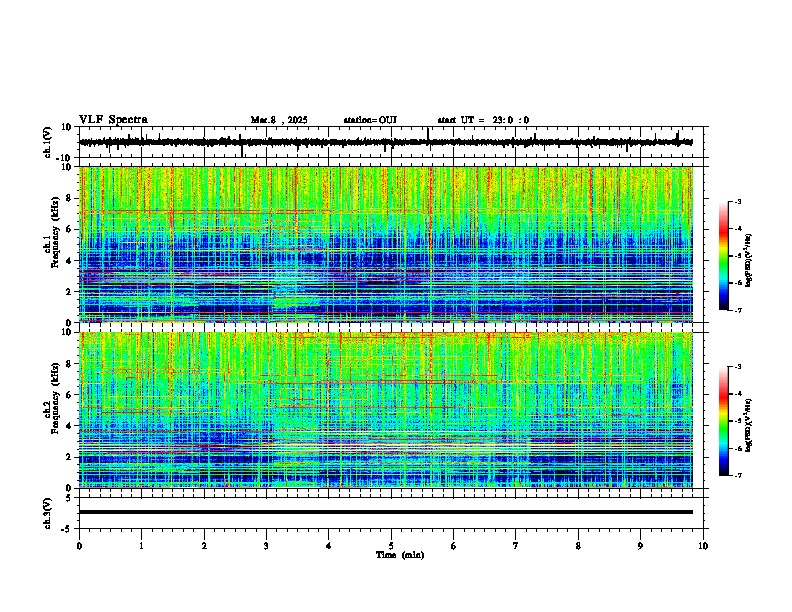Viewport: 792px width, 612px height.
Task: Click the "-7" label on ch.1 color bar
Action: pyautogui.click(x=738, y=310)
